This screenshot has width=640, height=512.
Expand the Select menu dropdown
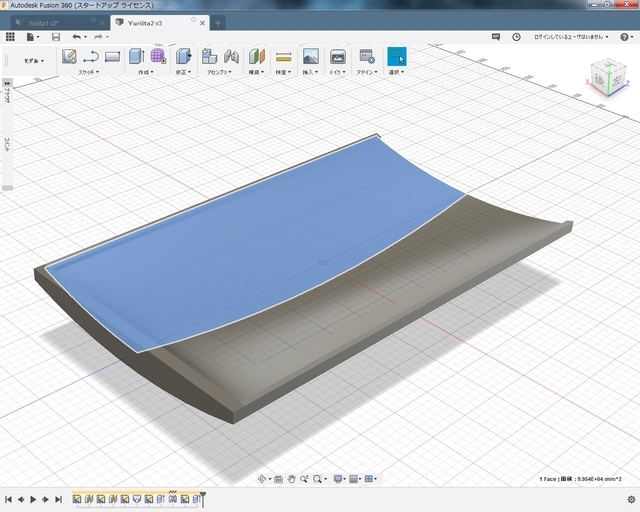click(x=396, y=72)
